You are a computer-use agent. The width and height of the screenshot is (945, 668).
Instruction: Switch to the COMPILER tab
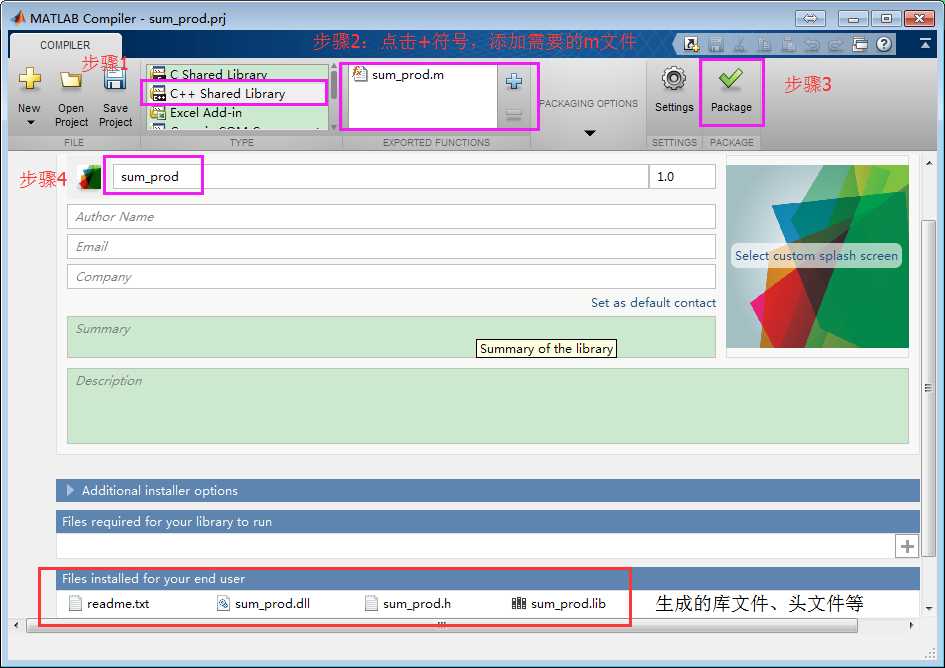65,45
